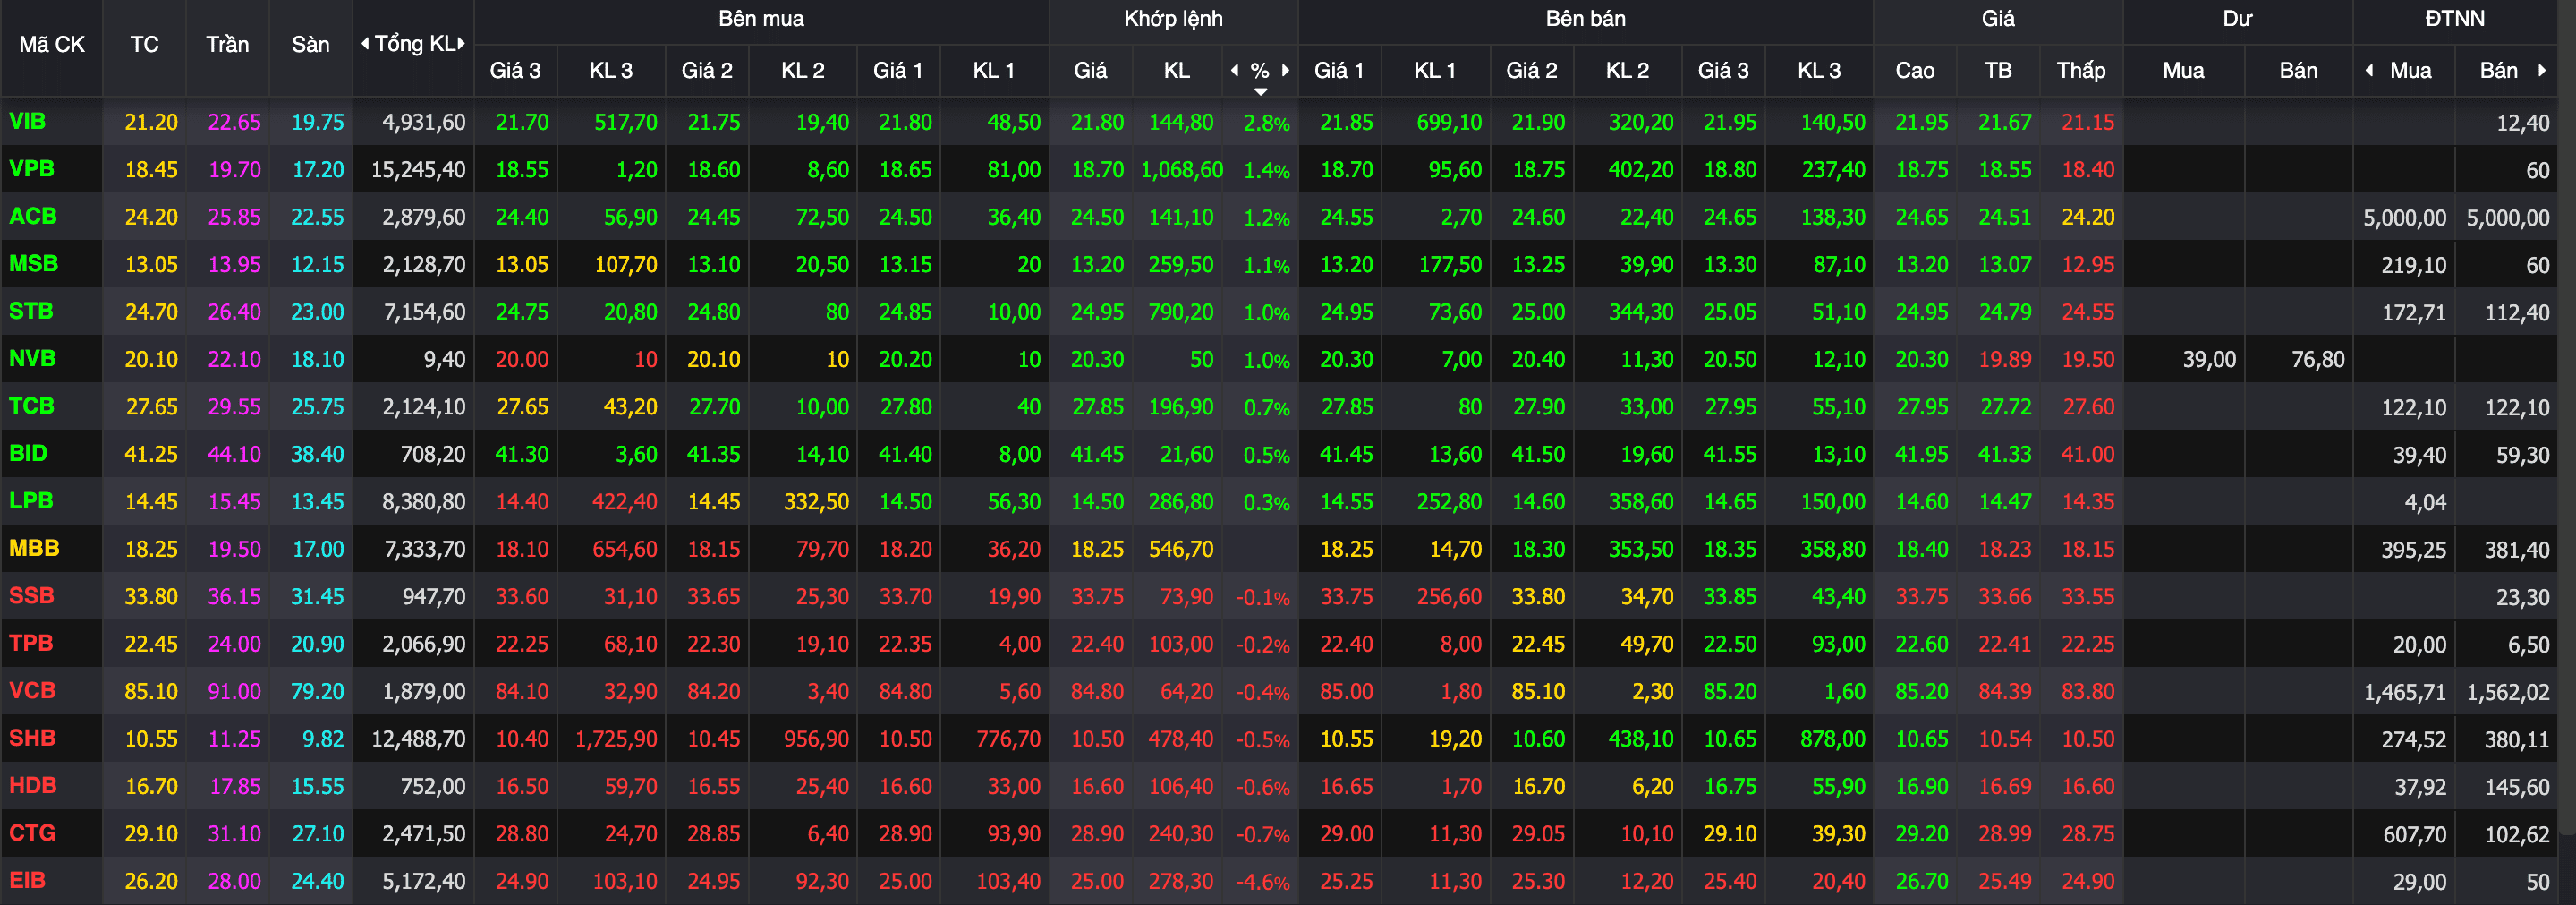
Task: Click the TC column header
Action: pos(144,44)
